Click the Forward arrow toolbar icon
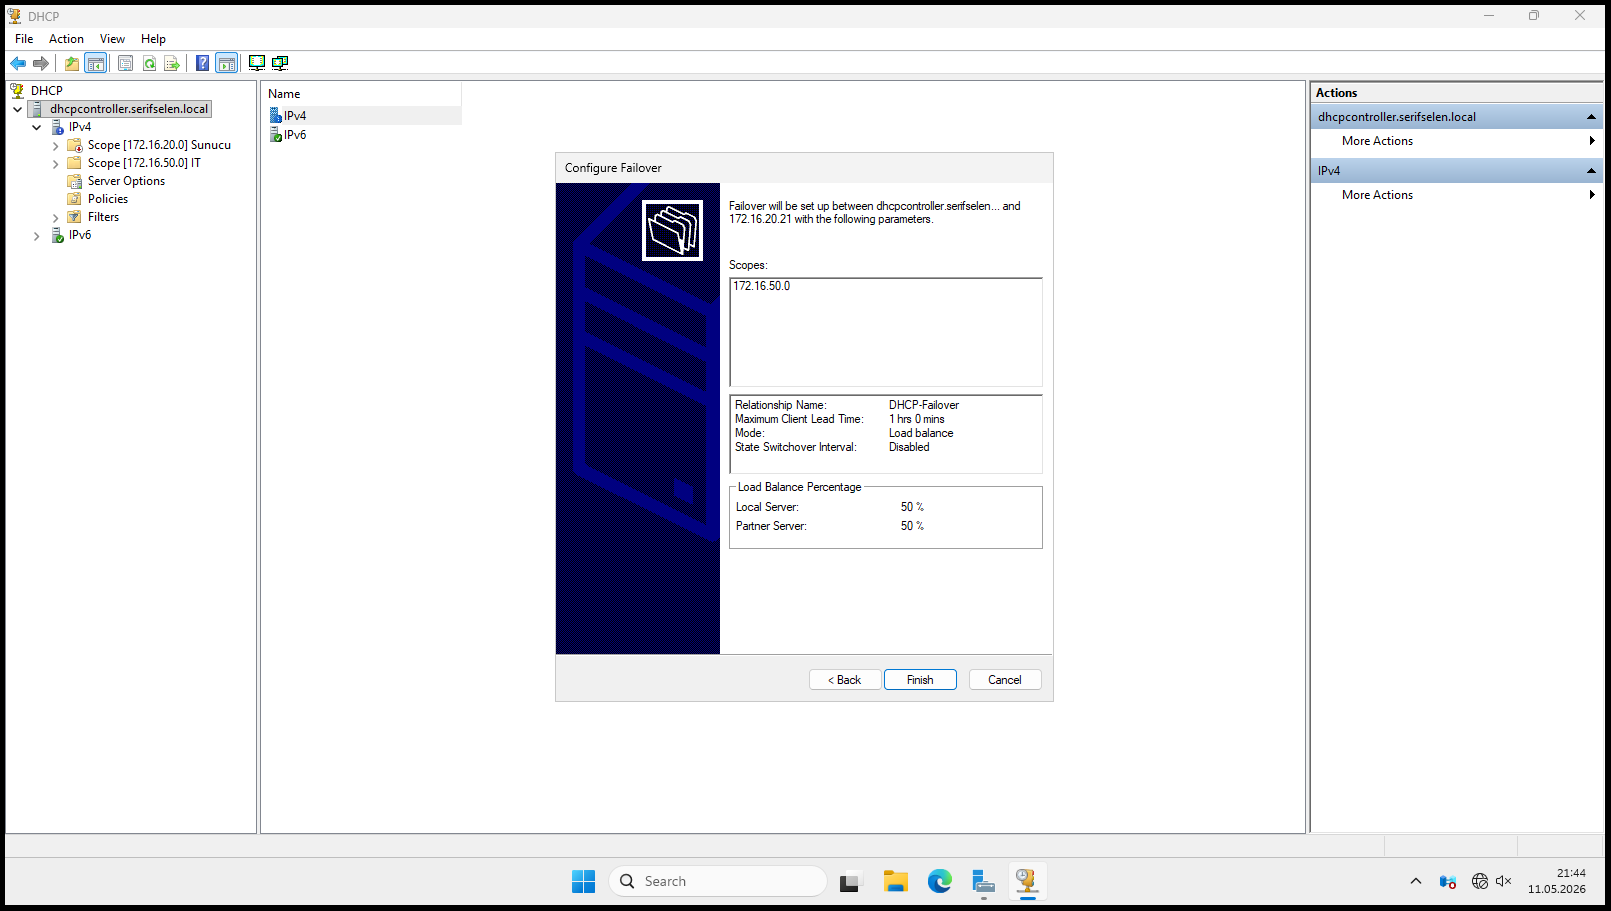 [x=41, y=63]
